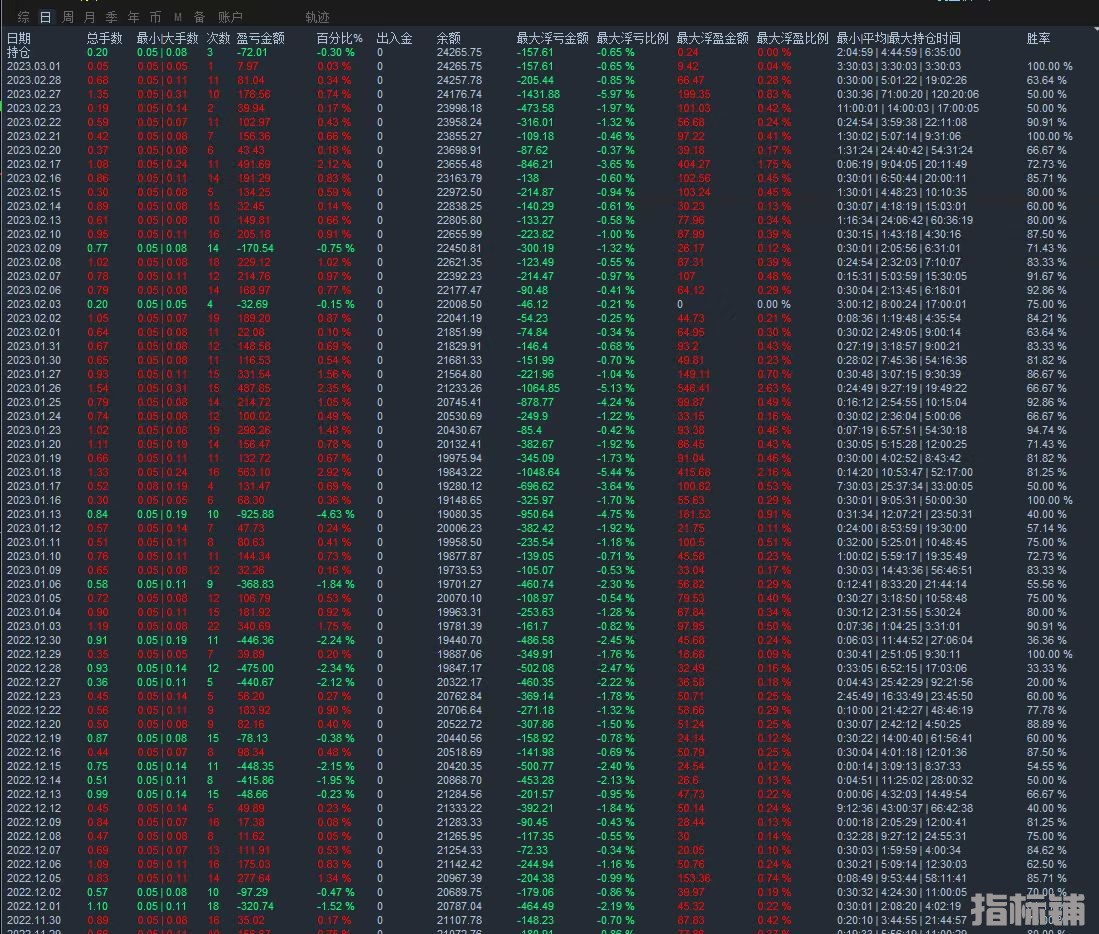The image size is (1099, 934).
Task: Open the 币 currency tab
Action: (x=155, y=17)
